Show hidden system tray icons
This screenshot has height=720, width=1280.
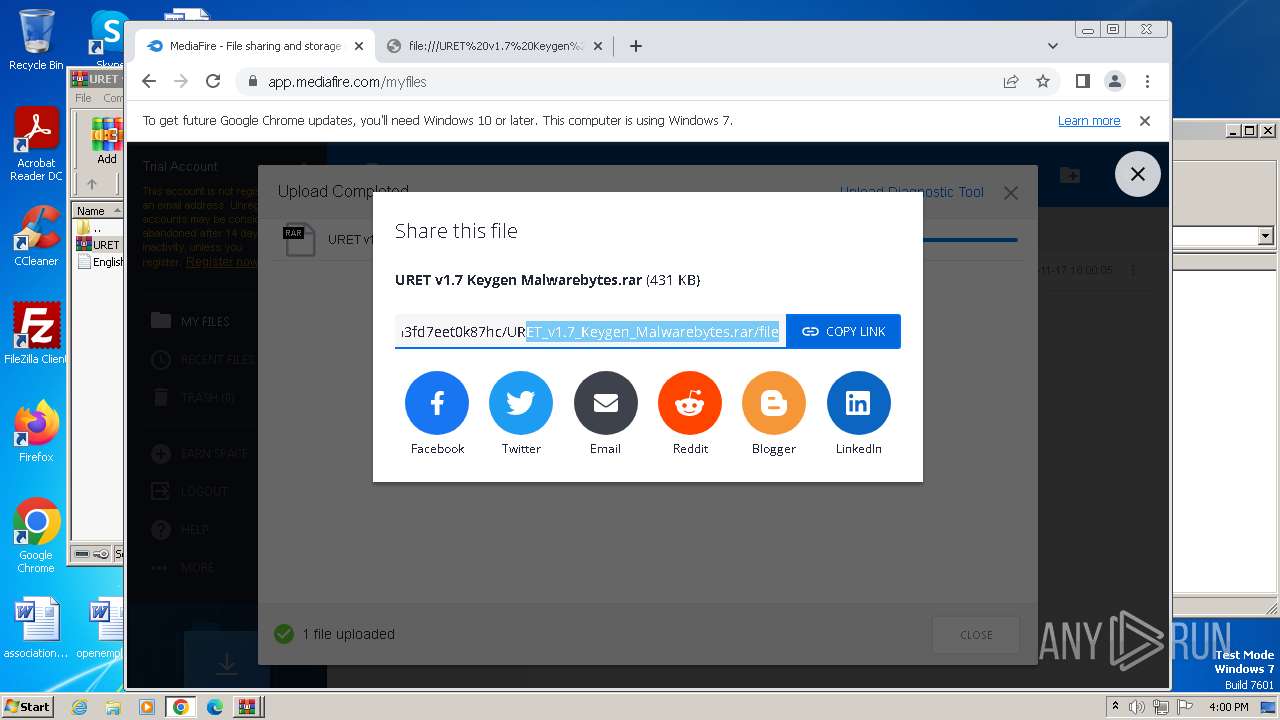(1116, 707)
